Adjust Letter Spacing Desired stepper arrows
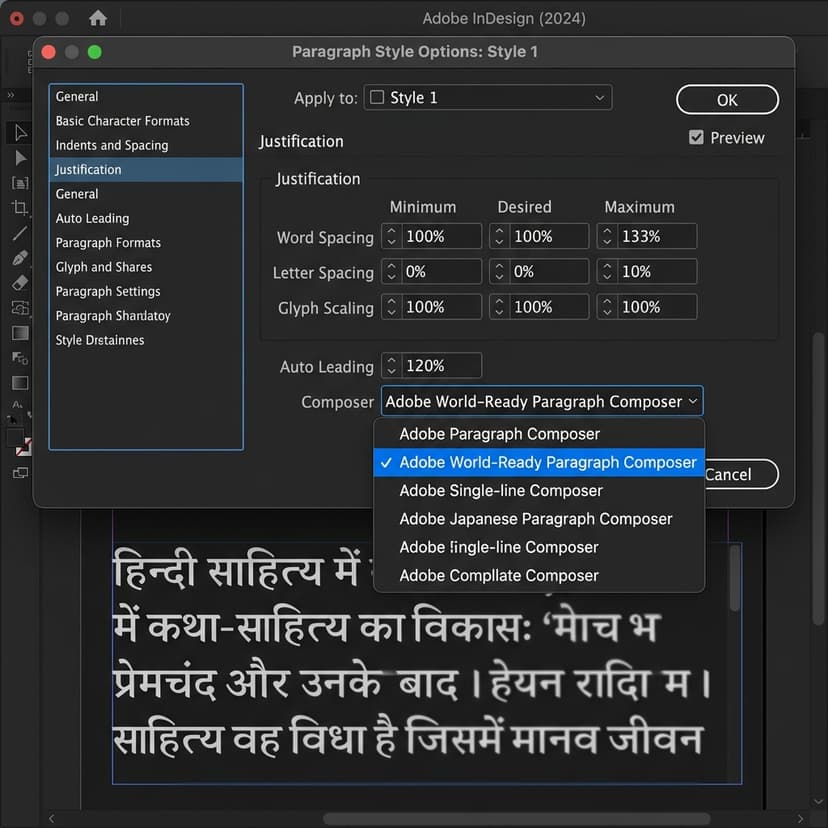This screenshot has width=828, height=828. point(499,271)
